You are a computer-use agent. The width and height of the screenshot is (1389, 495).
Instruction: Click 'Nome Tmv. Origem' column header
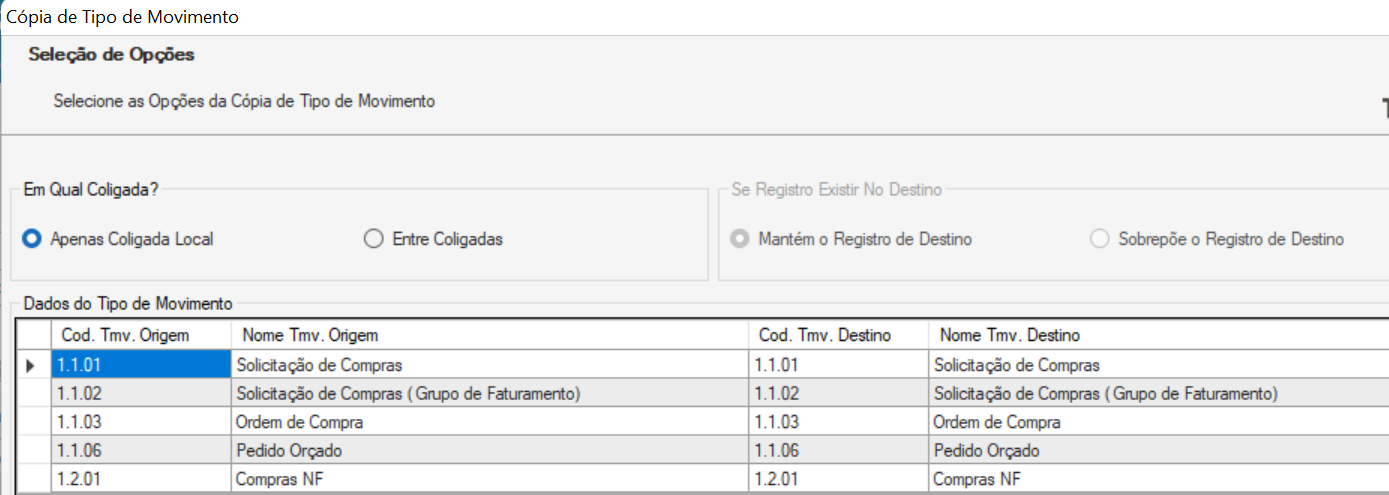(x=490, y=335)
